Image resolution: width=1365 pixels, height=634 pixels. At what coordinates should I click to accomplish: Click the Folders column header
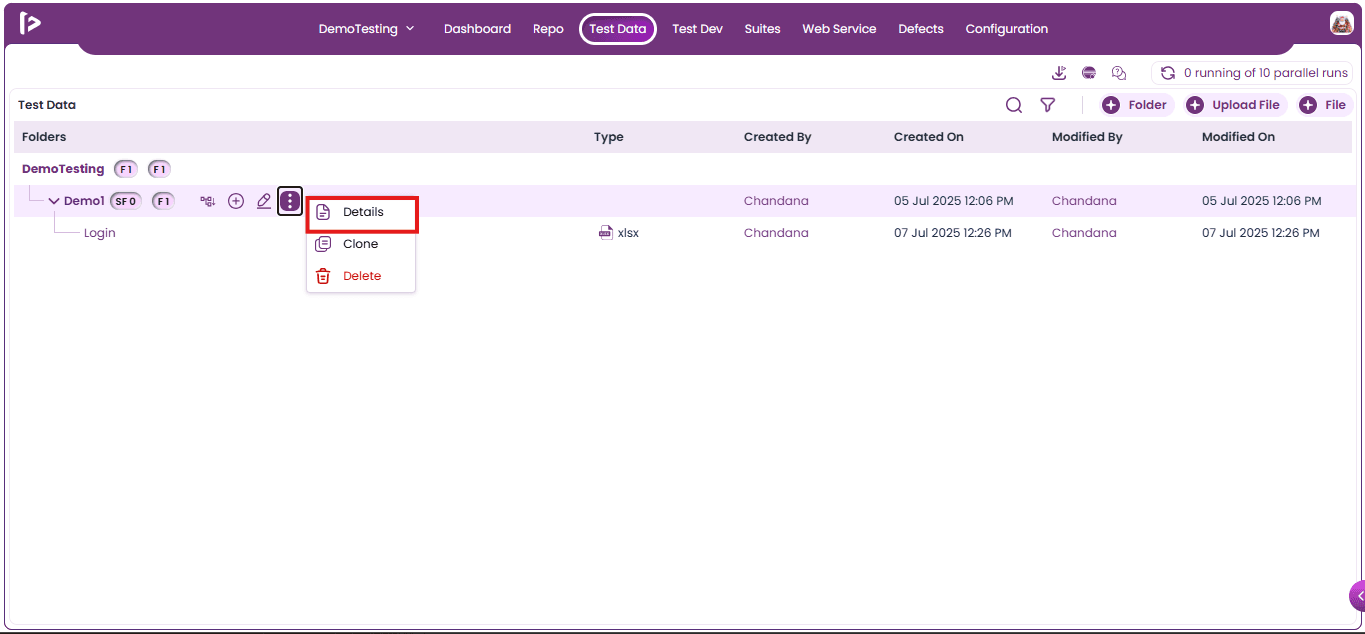(44, 137)
